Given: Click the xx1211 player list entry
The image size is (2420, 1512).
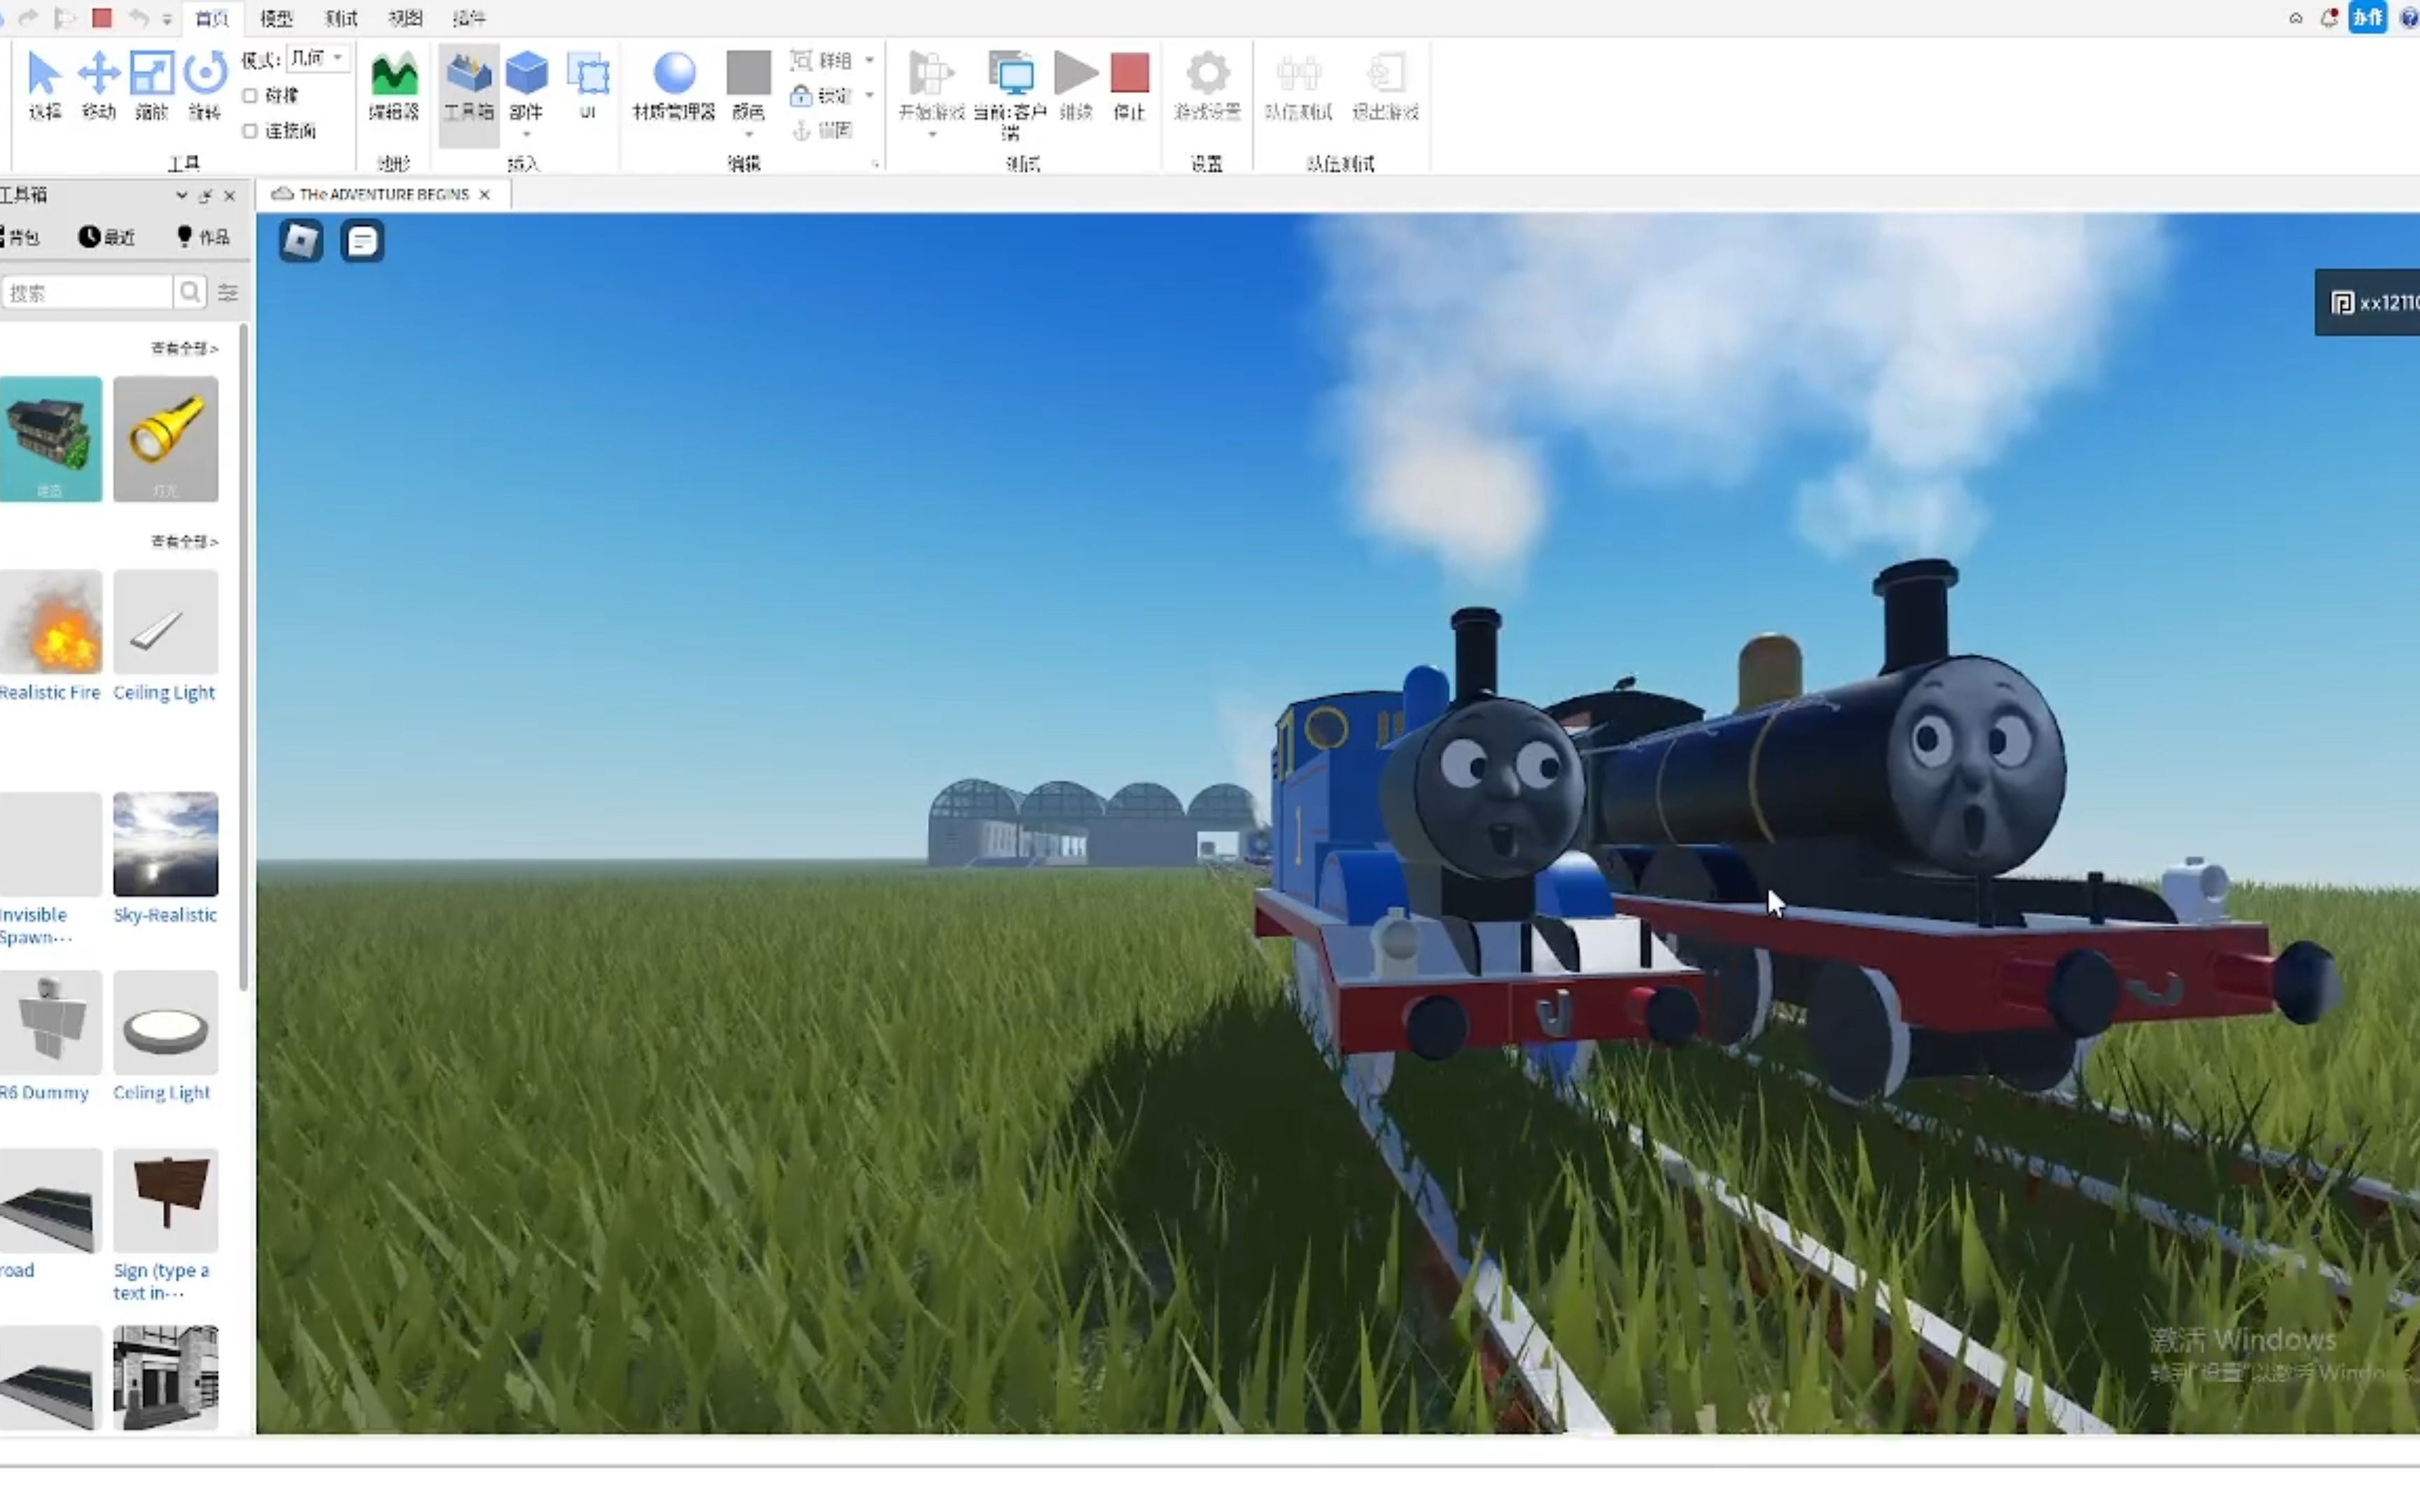Looking at the screenshot, I should coord(2368,302).
